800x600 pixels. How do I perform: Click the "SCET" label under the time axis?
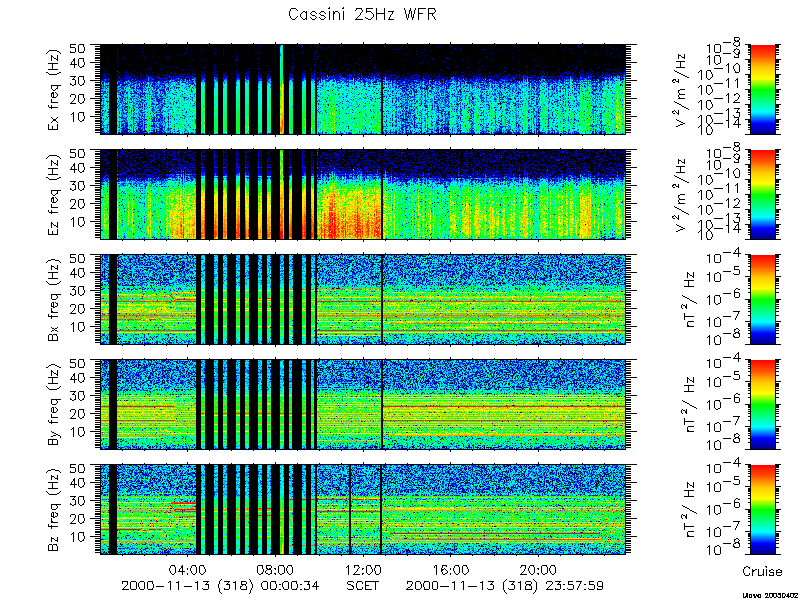point(362,585)
